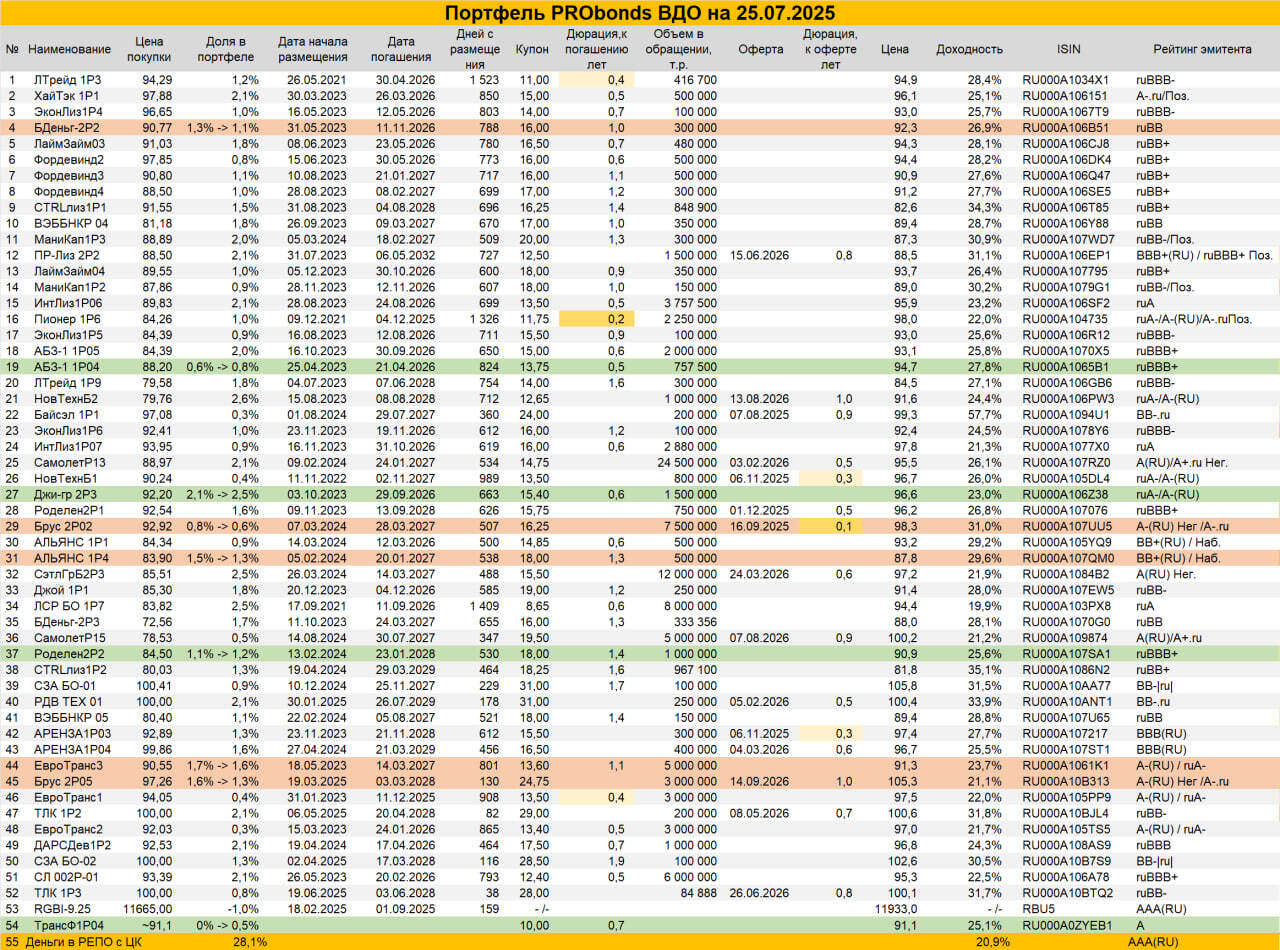Click the "Рейтинг эмитента" column header
1280x950 pixels.
tap(1202, 49)
